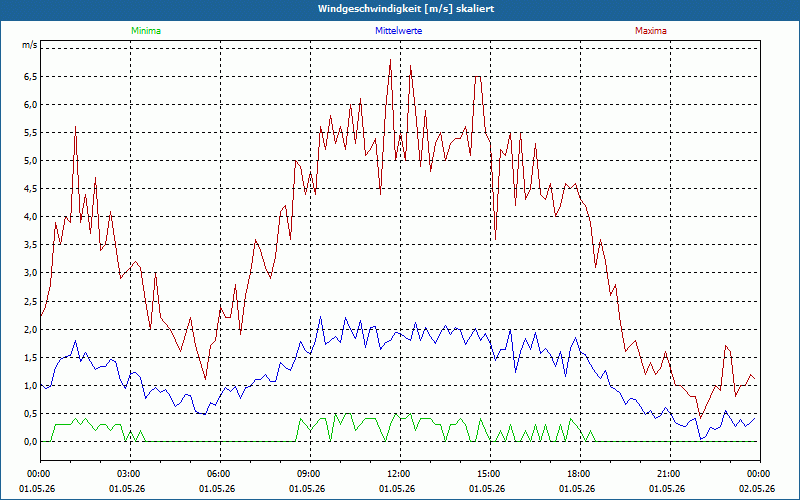The width and height of the screenshot is (800, 500).
Task: Click the 5,5 y-axis label
Action: click(31, 133)
